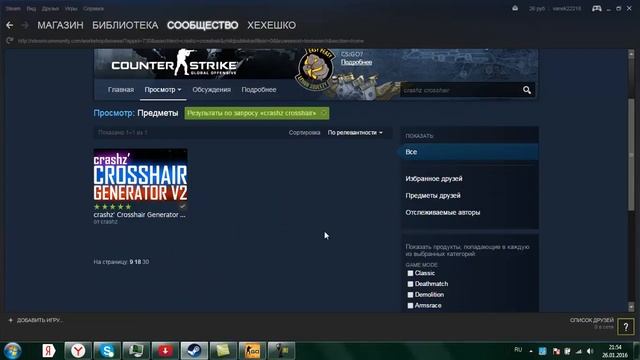The width and height of the screenshot is (640, 360).
Task: Check the Armsrace game mode box
Action: coord(410,305)
